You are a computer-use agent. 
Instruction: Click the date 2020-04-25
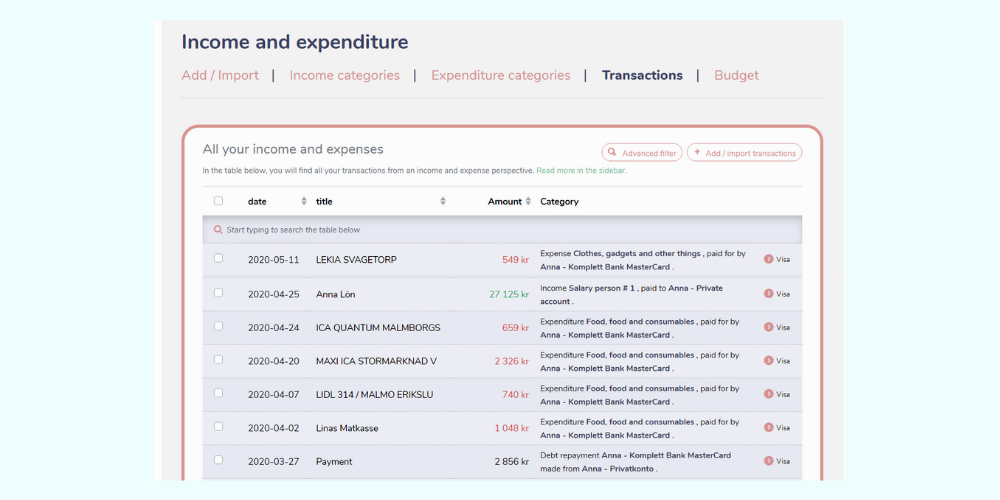[274, 295]
